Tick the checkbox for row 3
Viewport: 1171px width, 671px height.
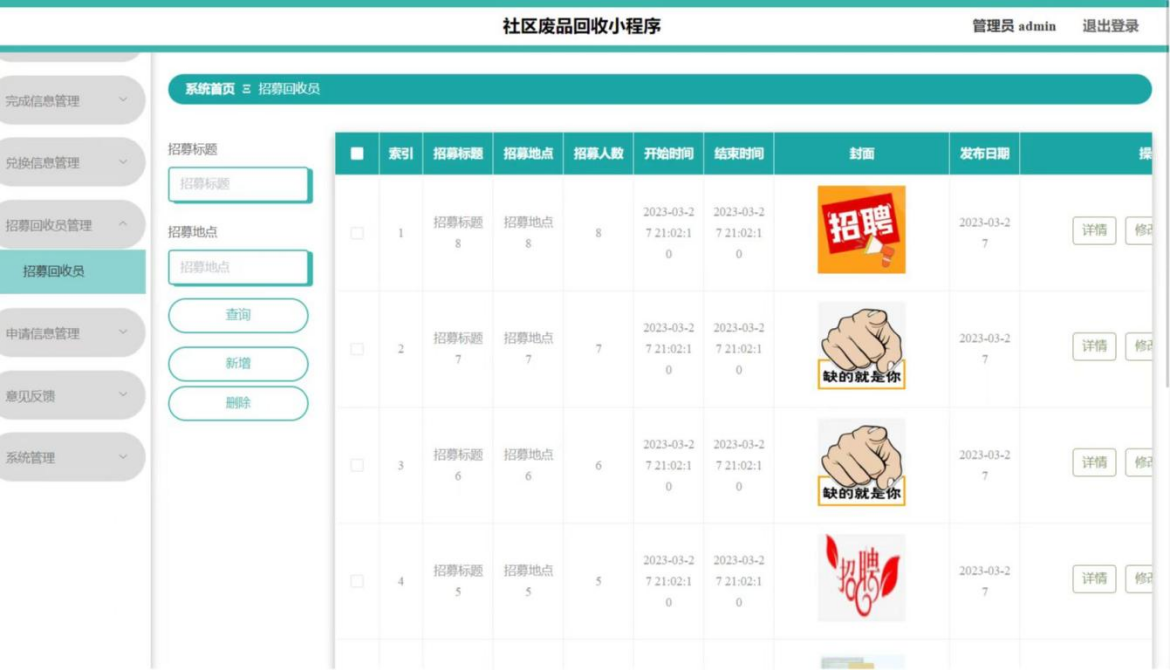(357, 465)
